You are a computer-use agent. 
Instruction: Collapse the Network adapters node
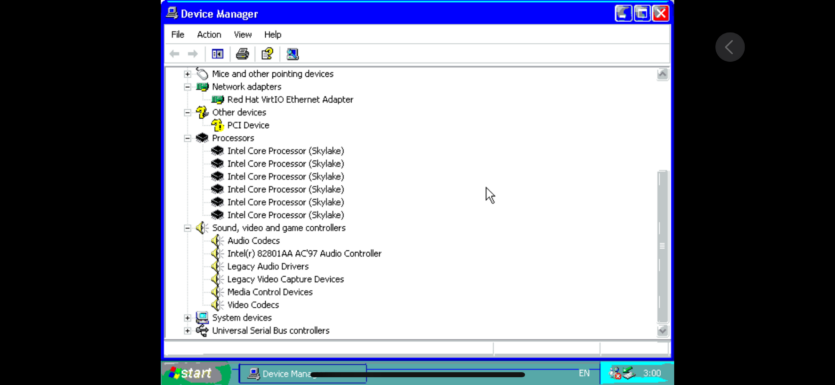[187, 87]
